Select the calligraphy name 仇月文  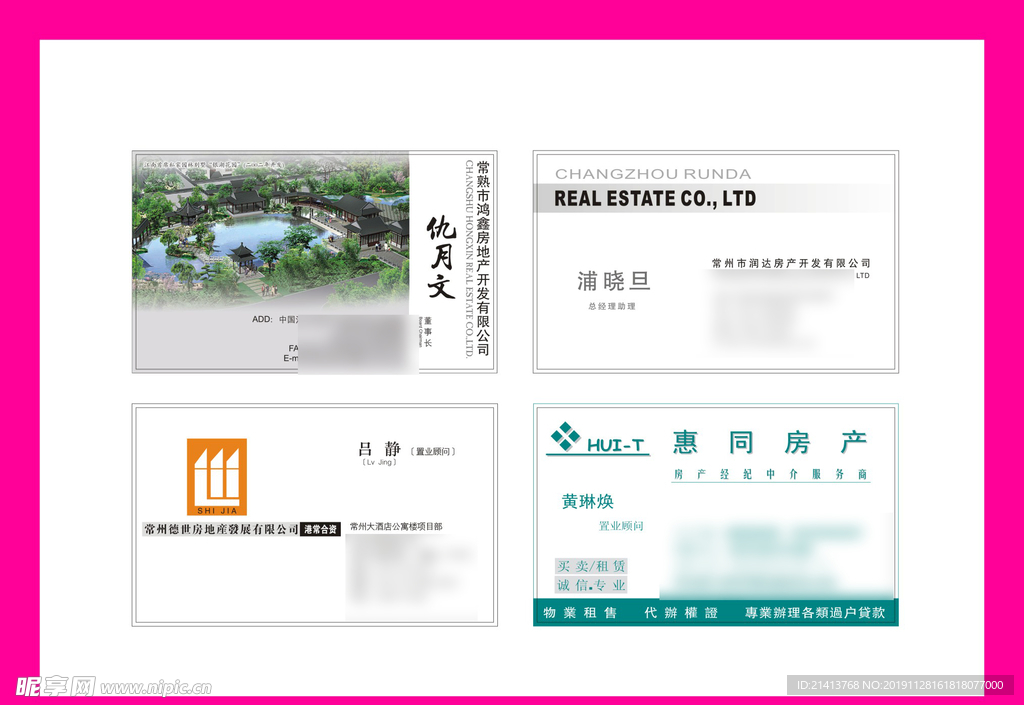coord(441,258)
